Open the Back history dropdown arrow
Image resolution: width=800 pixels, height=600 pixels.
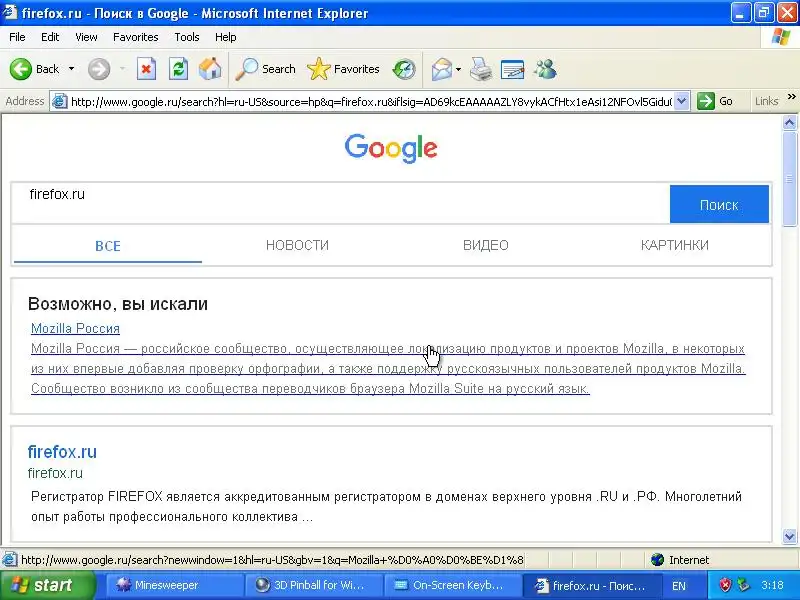(x=71, y=69)
